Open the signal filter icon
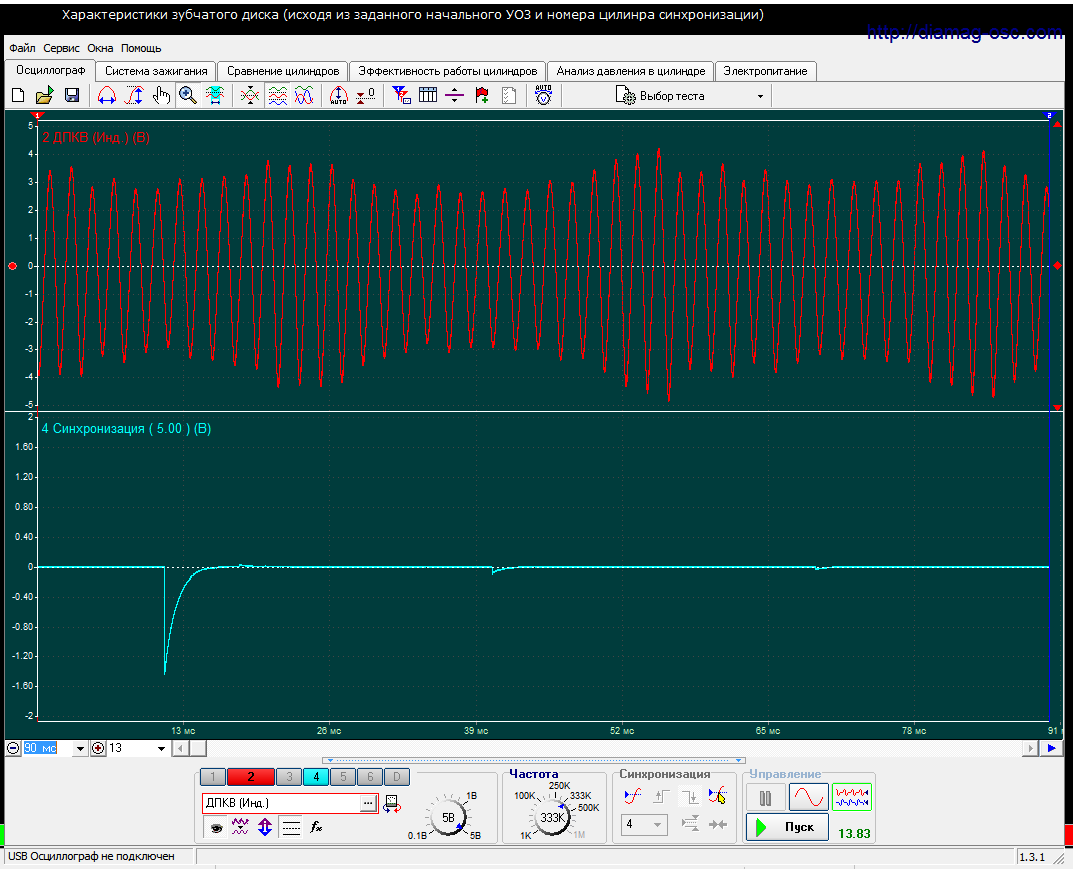Screen dimensions: 1077x869 401,95
